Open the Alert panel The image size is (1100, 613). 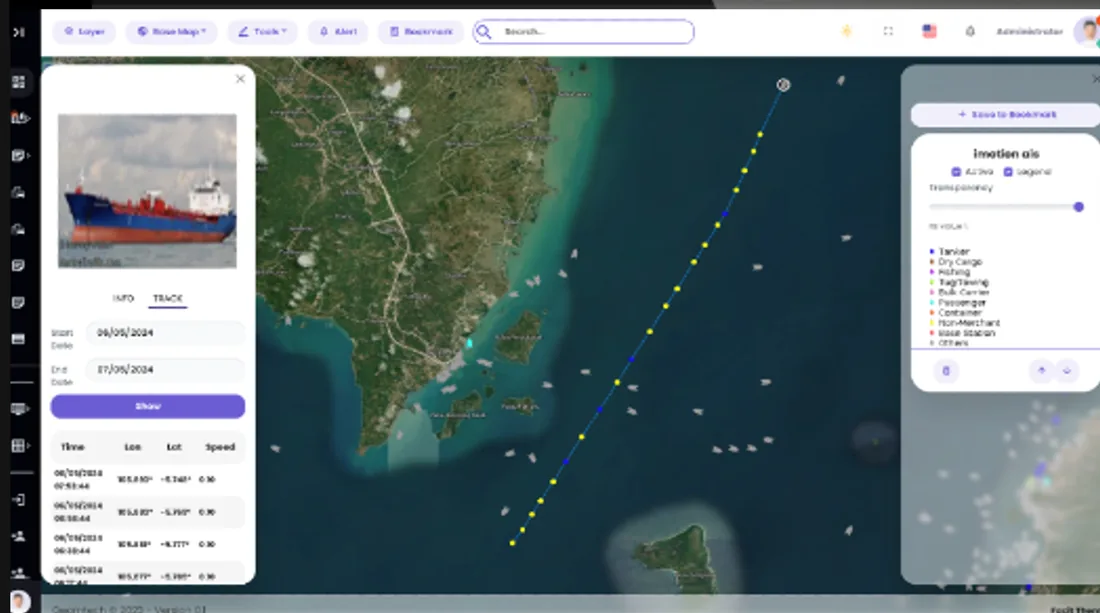[338, 32]
